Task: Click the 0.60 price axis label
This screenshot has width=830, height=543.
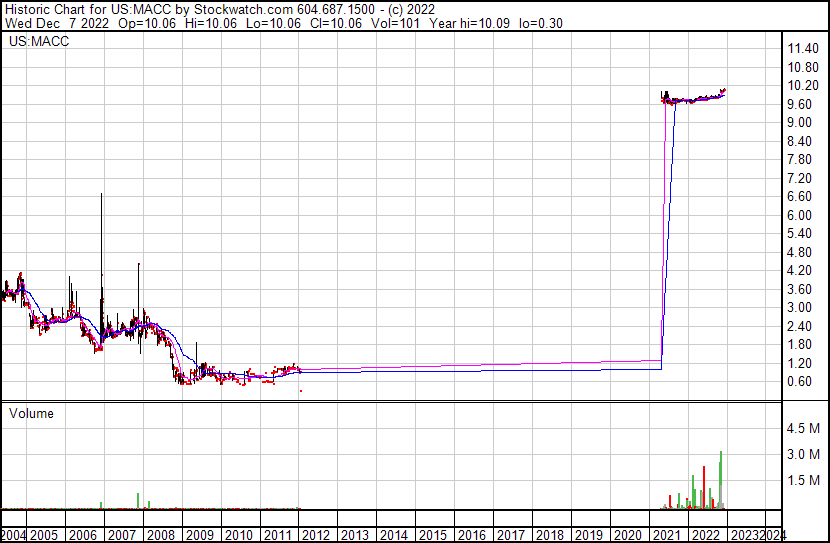Action: pos(799,381)
